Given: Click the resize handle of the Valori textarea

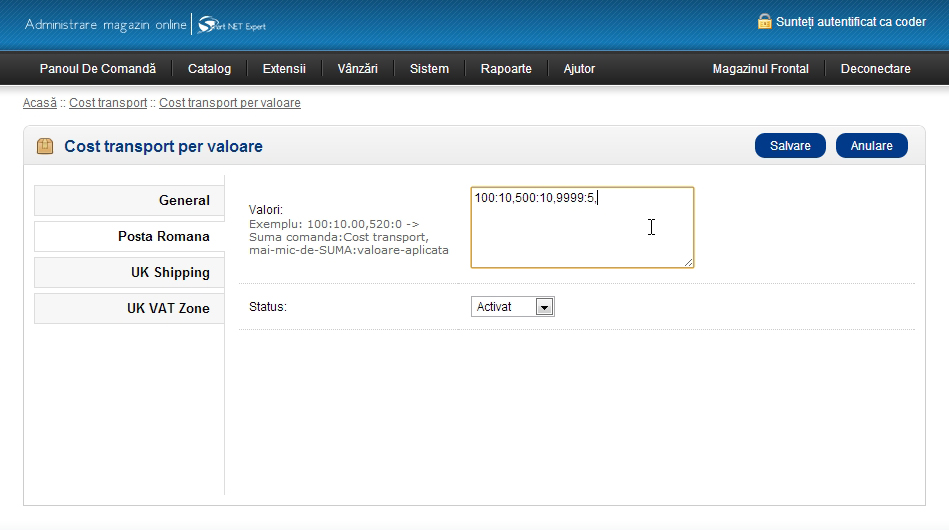Looking at the screenshot, I should click(688, 262).
